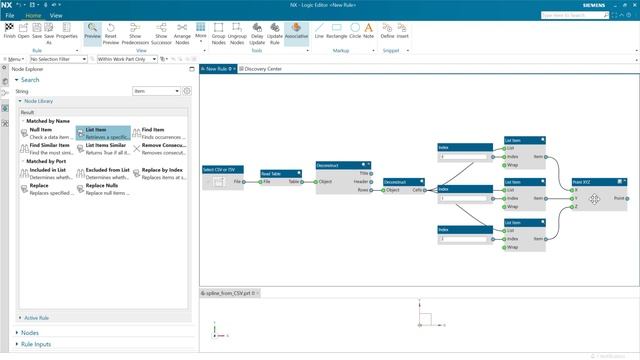This screenshot has height=360, width=640.
Task: Expand the Active Rule section
Action: [x=20, y=318]
